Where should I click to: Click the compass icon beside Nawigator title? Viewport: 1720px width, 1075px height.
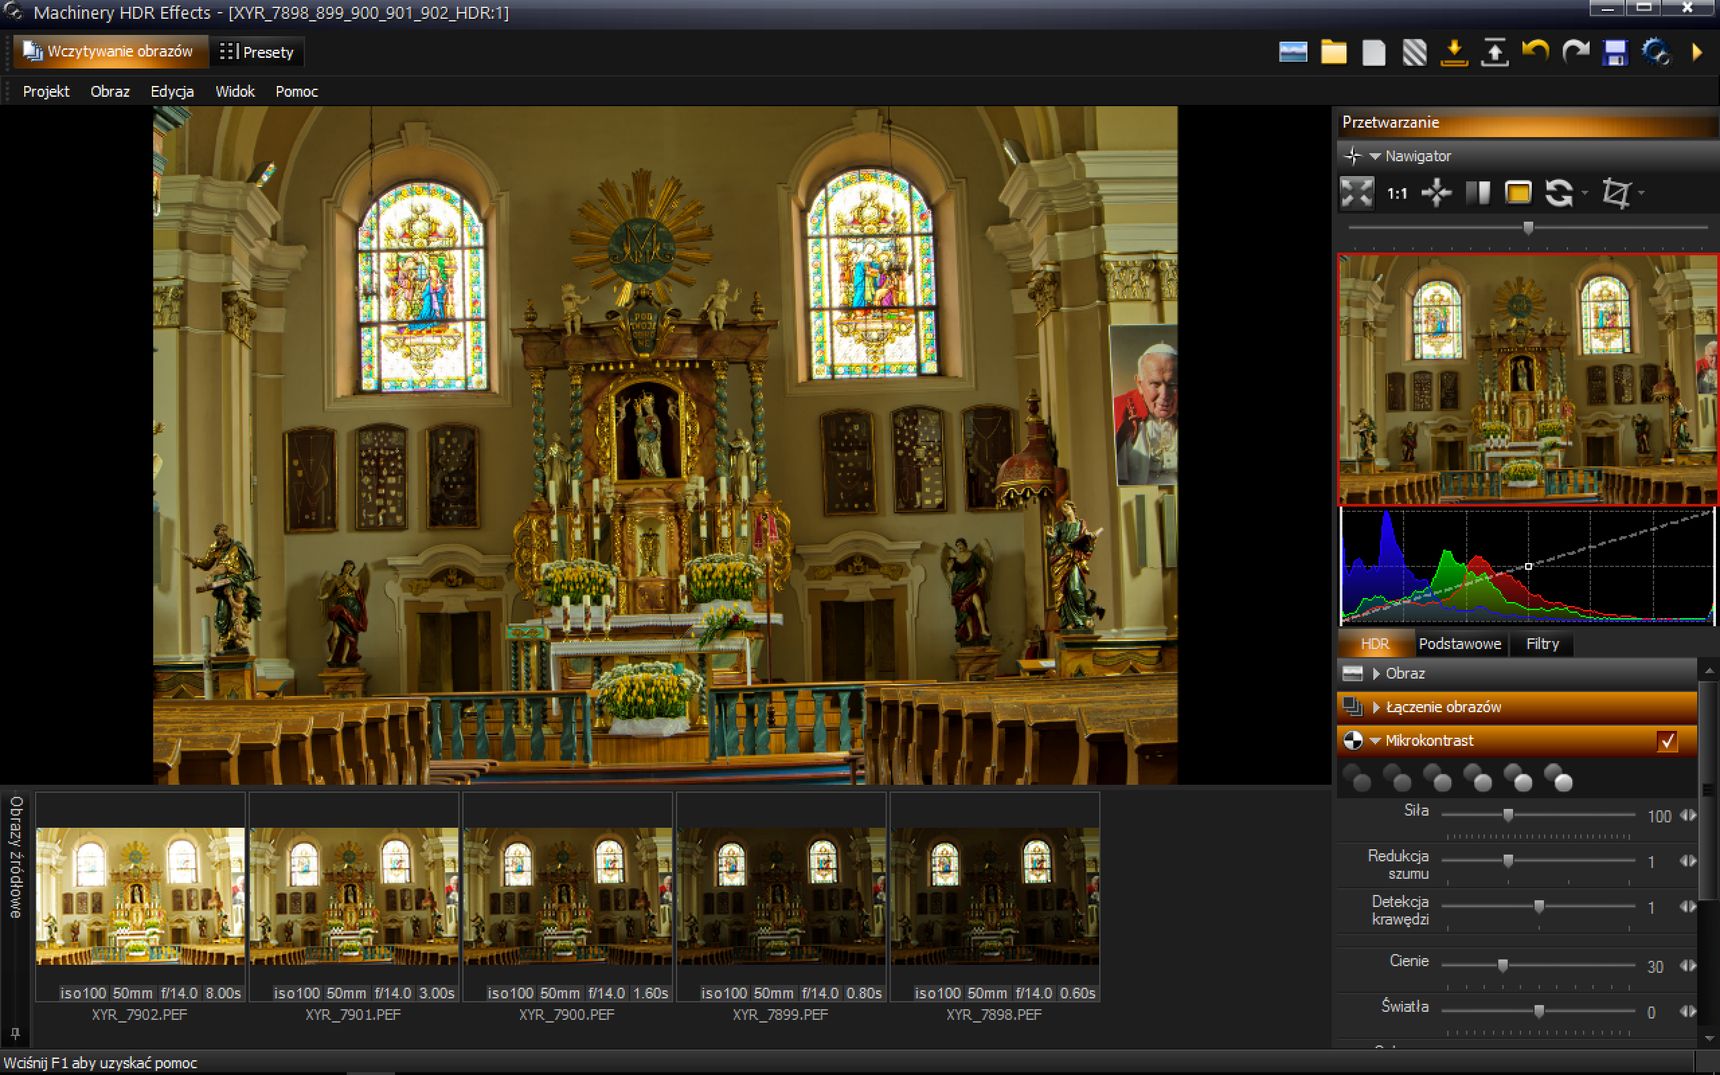pyautogui.click(x=1353, y=156)
